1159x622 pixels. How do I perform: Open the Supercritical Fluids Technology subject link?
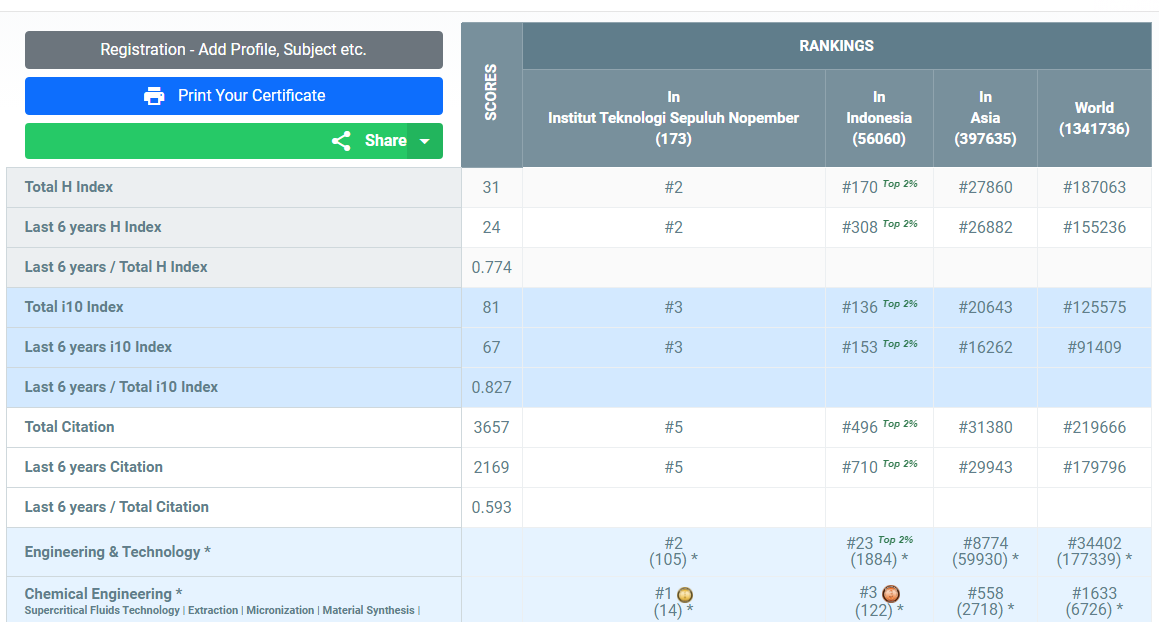tap(102, 610)
